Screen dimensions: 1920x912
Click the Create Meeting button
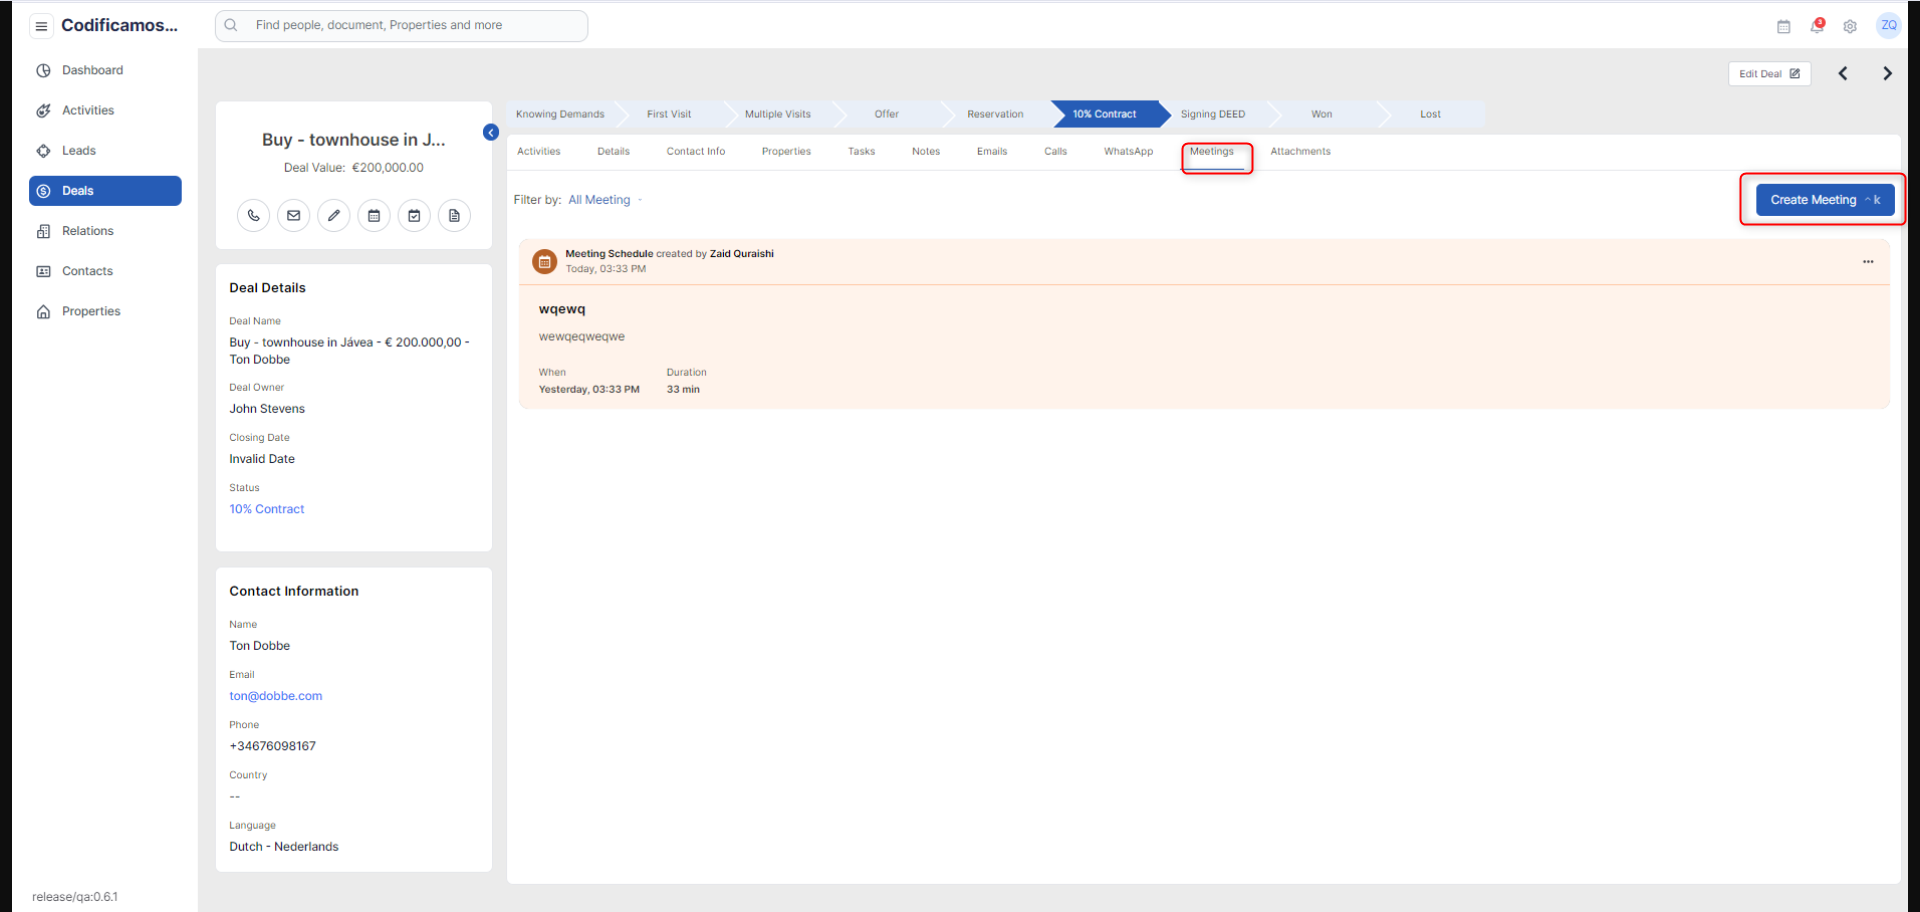[x=1824, y=200]
